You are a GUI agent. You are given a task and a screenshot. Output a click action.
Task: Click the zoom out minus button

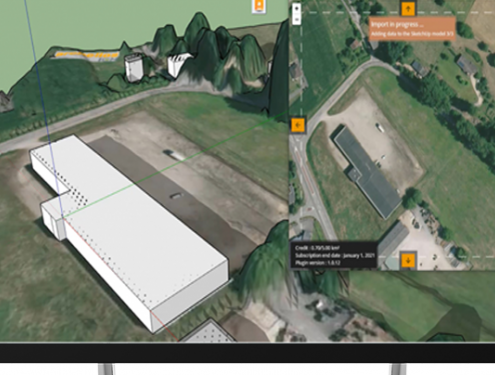[297, 19]
